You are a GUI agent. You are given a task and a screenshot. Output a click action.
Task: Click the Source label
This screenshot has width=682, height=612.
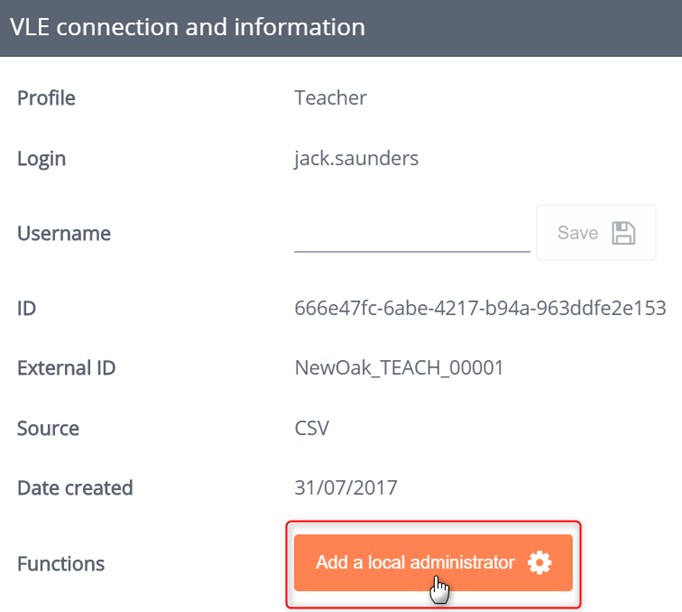(x=48, y=428)
